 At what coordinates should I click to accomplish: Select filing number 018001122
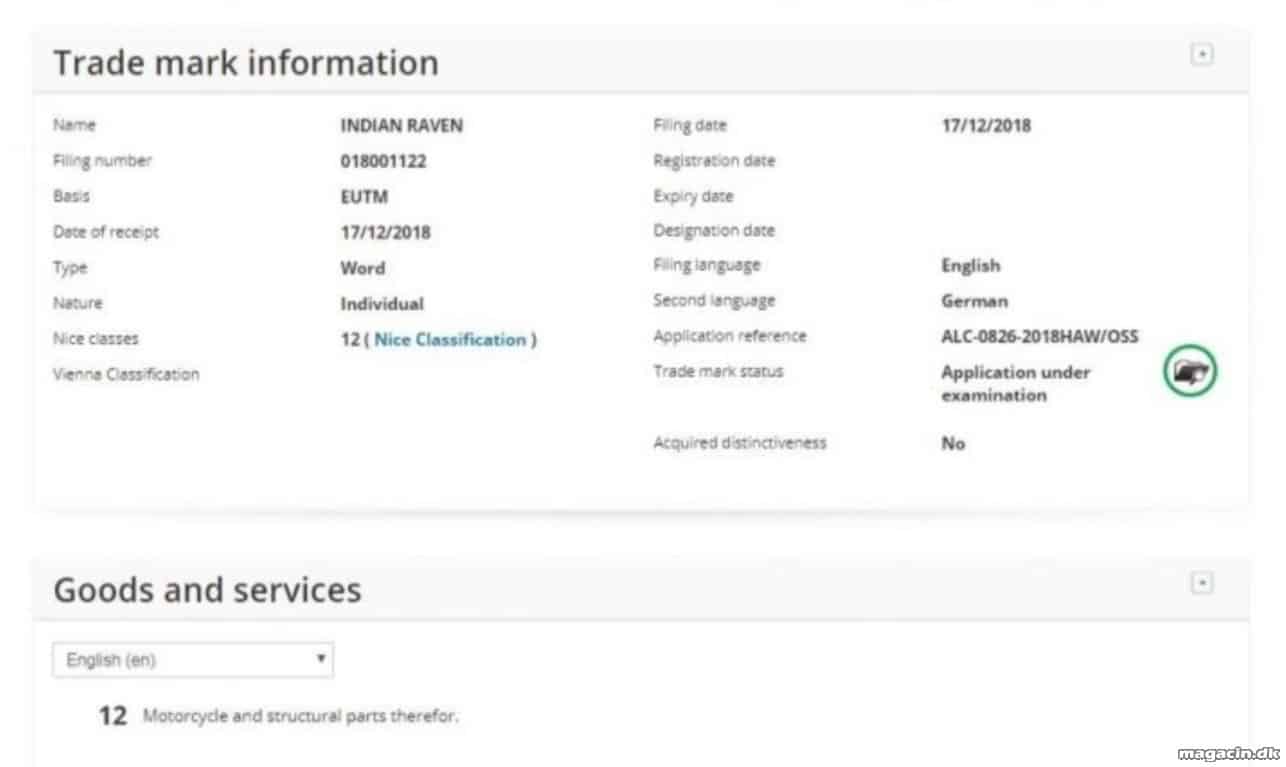[383, 161]
